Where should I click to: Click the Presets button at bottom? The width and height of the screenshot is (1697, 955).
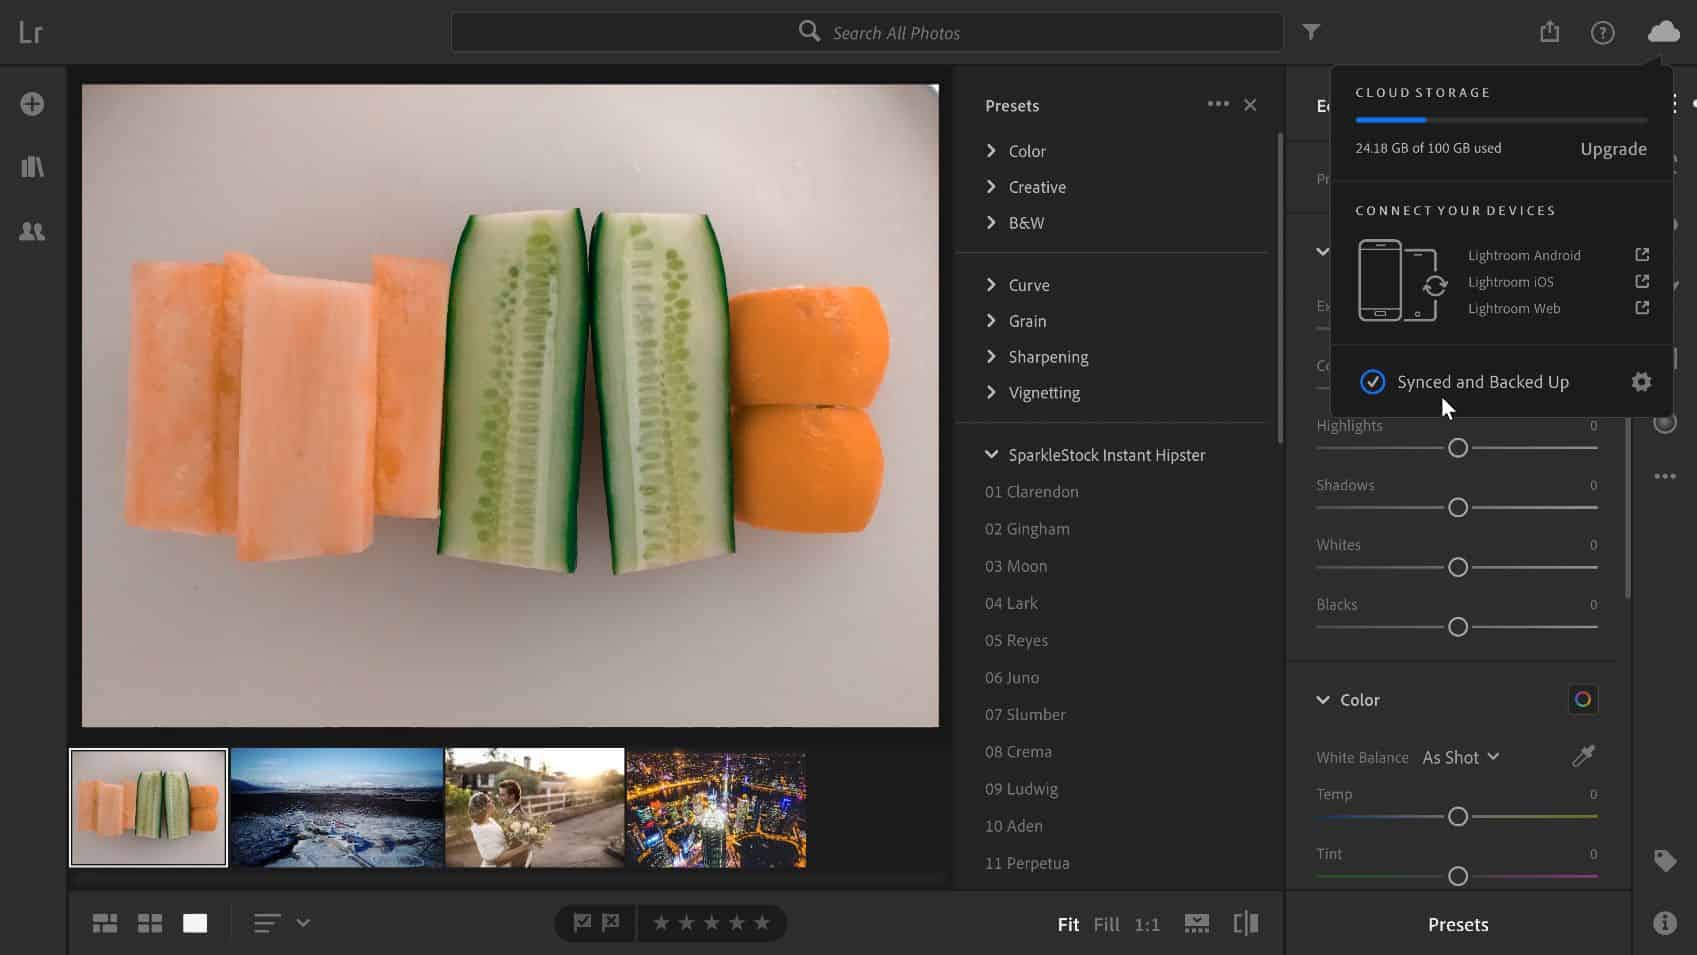coord(1458,924)
